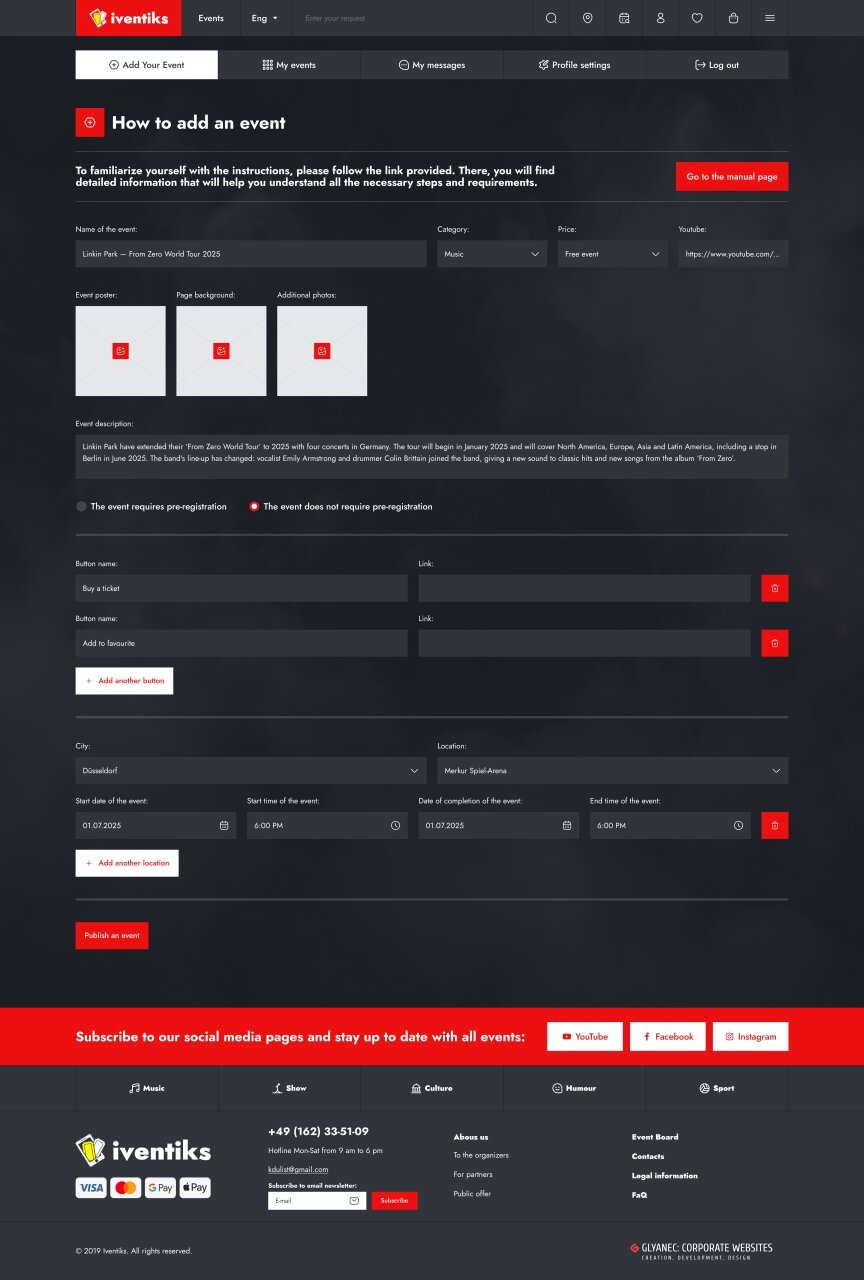Open the hamburger menu icon
Viewport: 864px width, 1280px height.
[x=769, y=18]
